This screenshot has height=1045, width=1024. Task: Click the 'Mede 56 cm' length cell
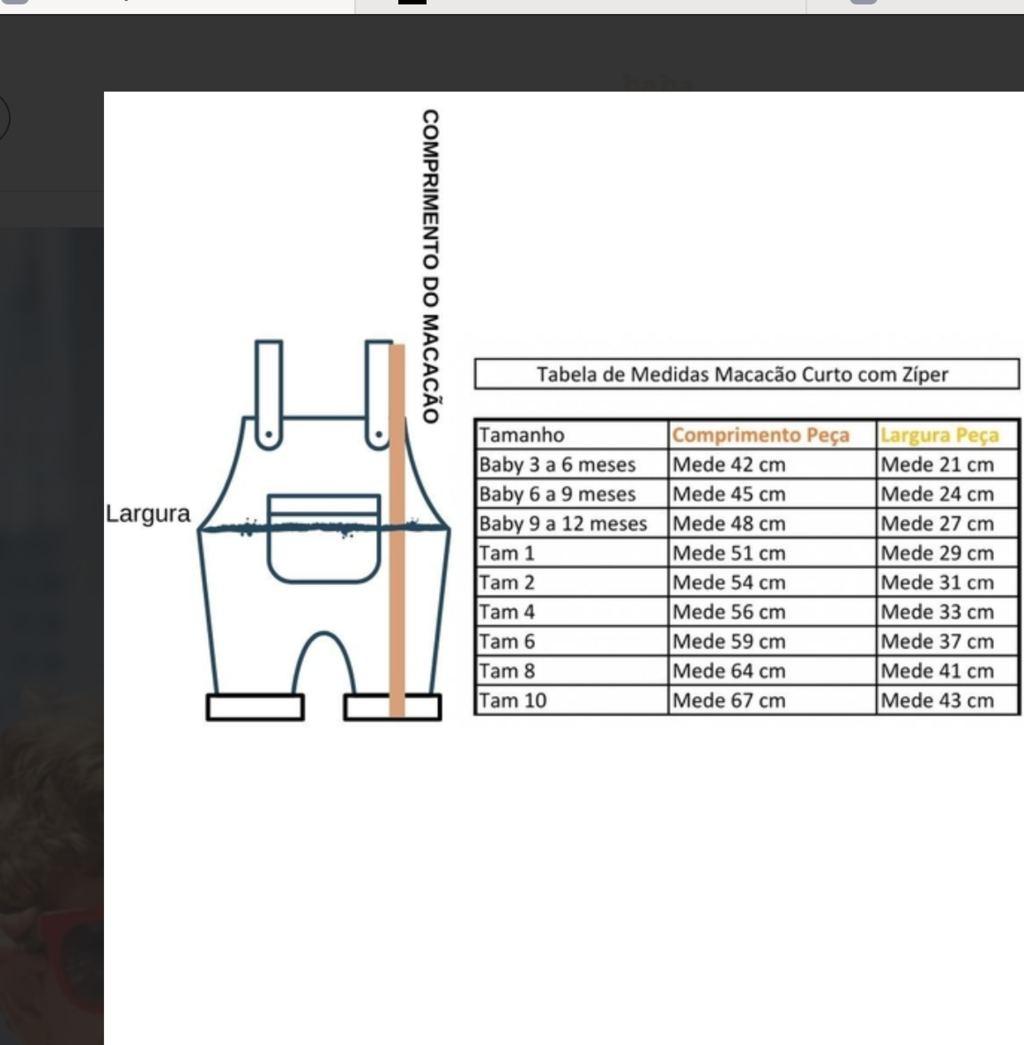(772, 612)
